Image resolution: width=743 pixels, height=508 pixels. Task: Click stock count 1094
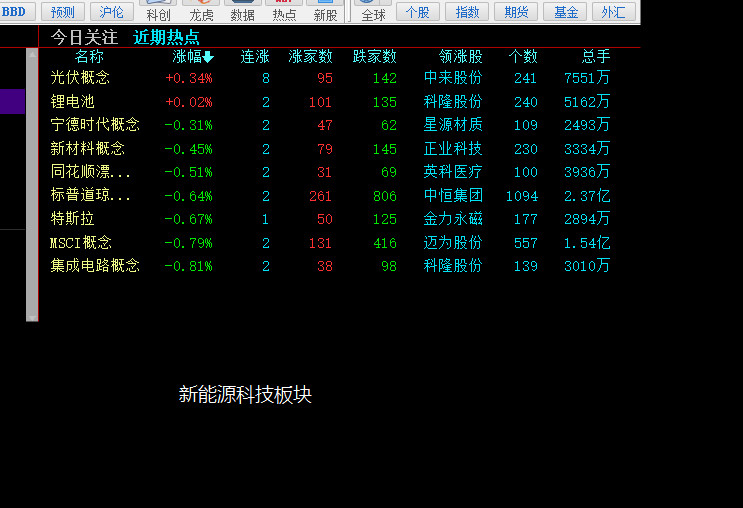[522, 196]
